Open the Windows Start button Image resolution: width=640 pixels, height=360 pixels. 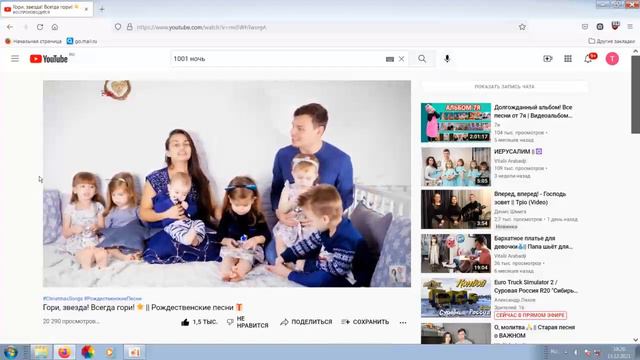point(10,352)
